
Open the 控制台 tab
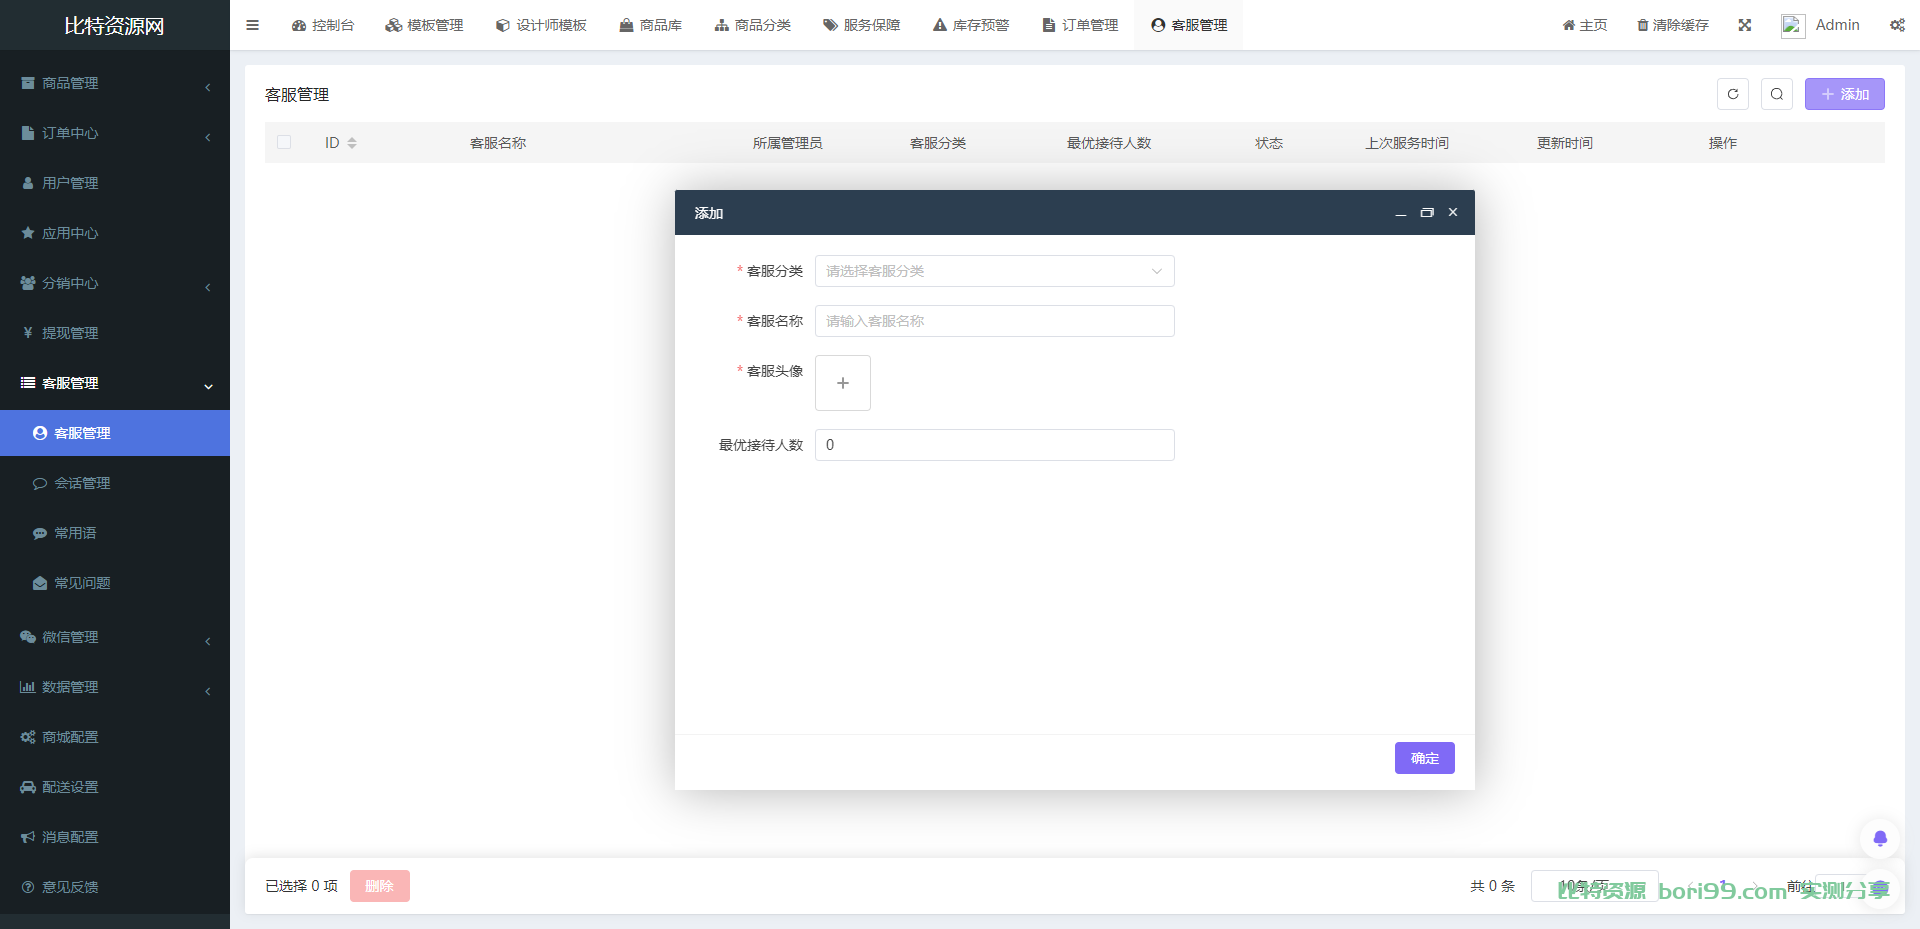(x=323, y=25)
